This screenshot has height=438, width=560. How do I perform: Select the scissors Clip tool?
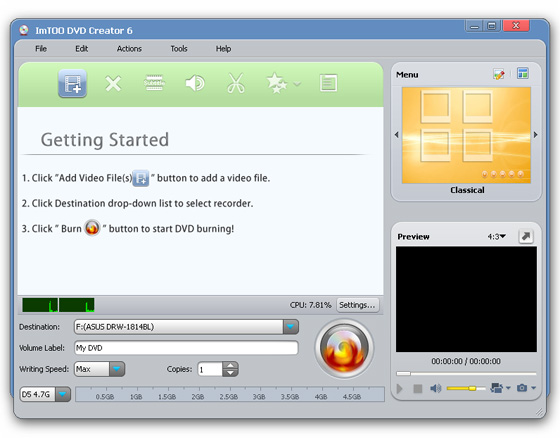(x=236, y=83)
